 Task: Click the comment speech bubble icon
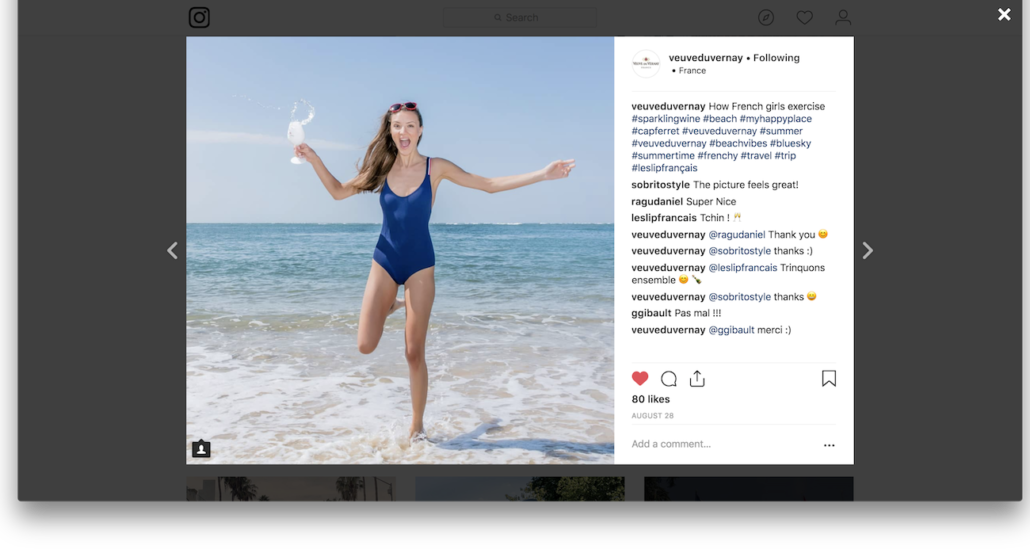coord(669,378)
